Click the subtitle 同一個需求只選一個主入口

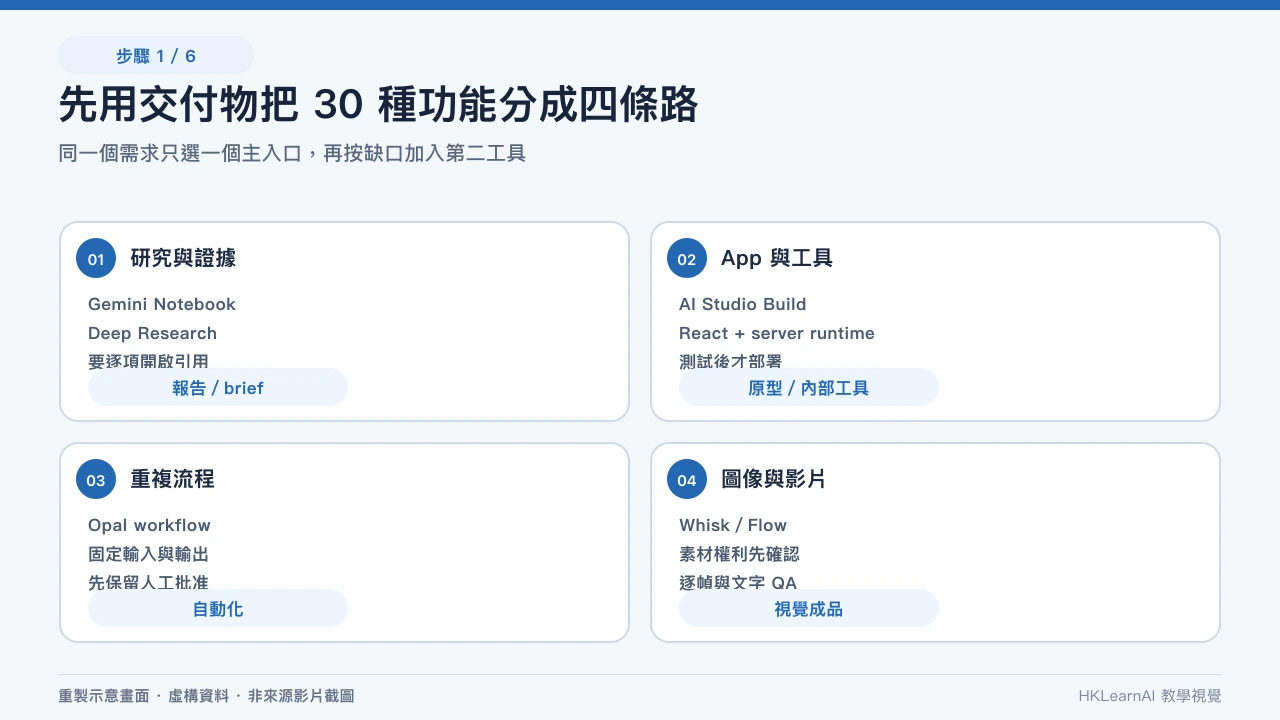(x=180, y=153)
